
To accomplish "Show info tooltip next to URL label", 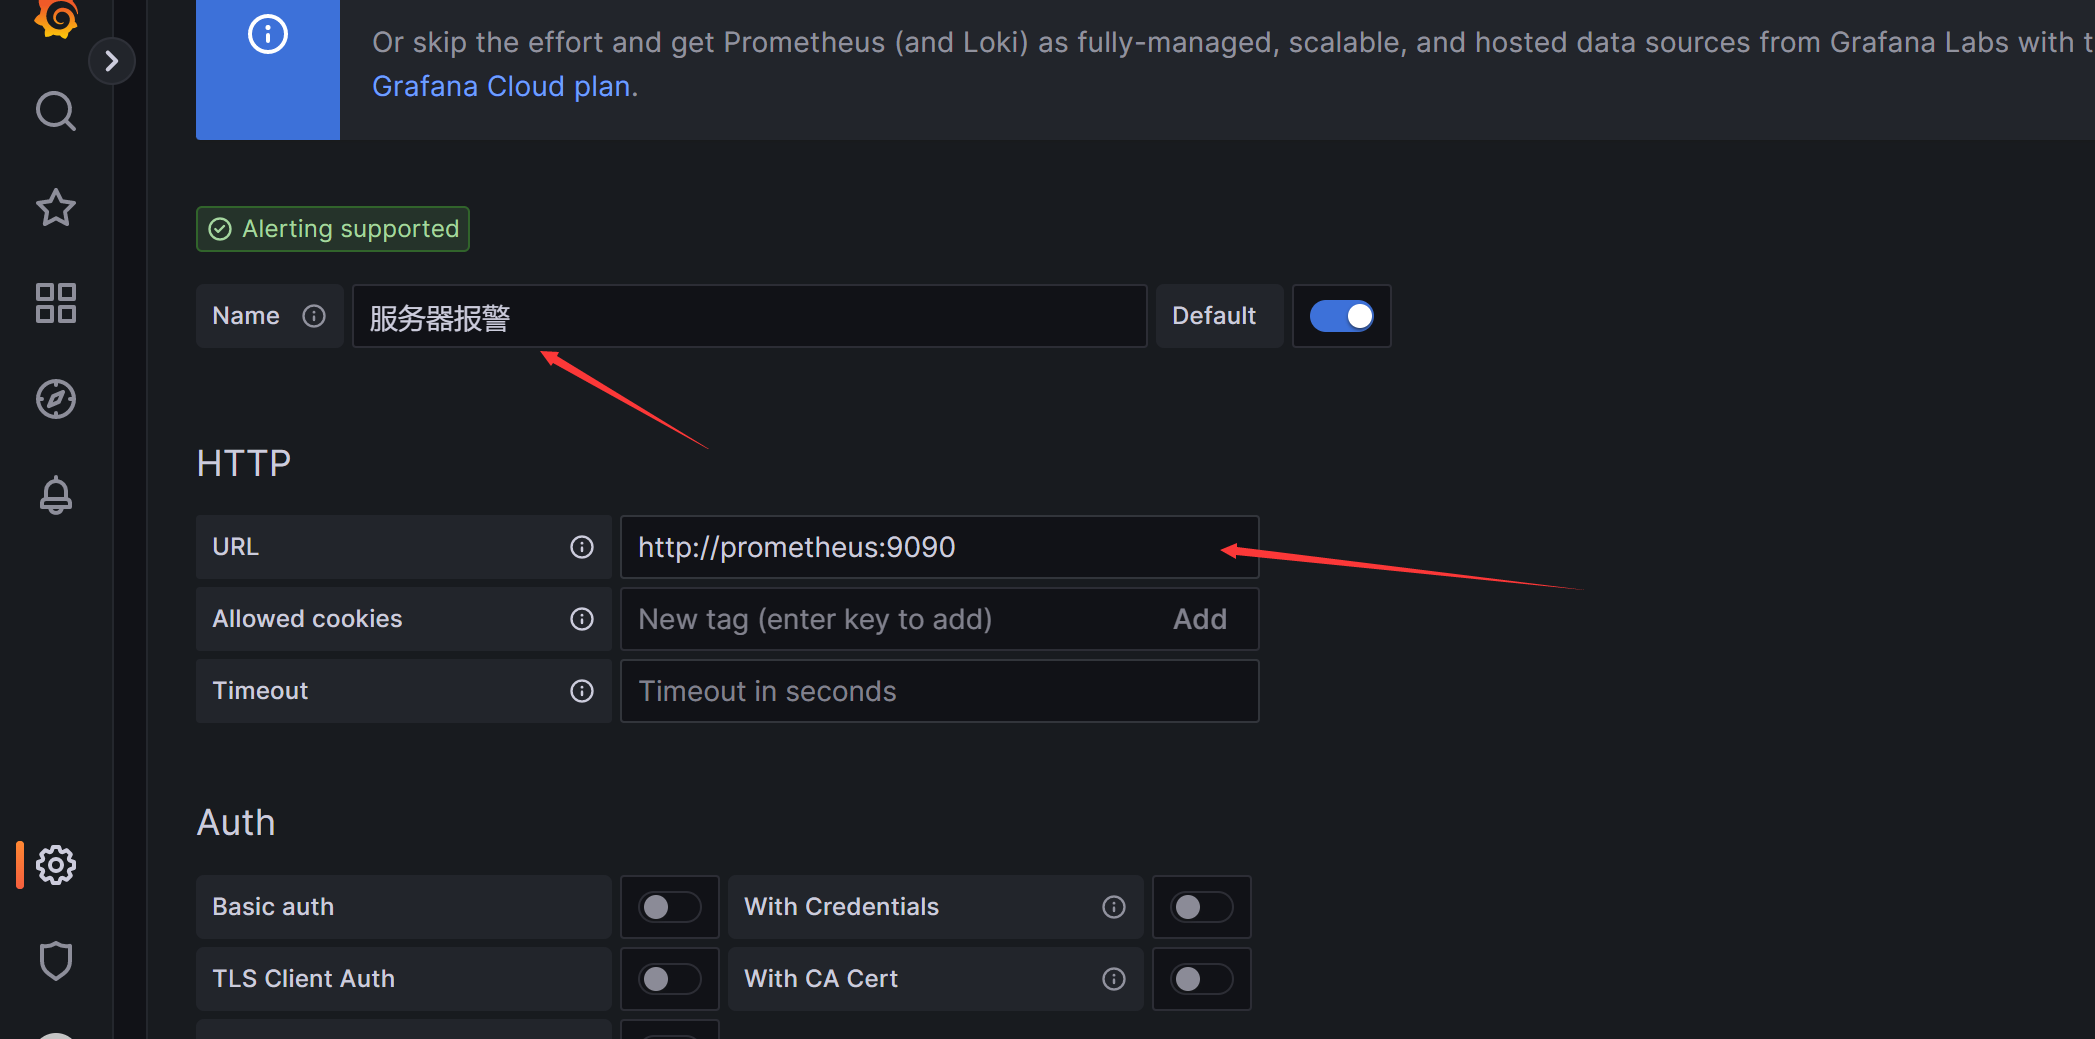I will pyautogui.click(x=582, y=547).
